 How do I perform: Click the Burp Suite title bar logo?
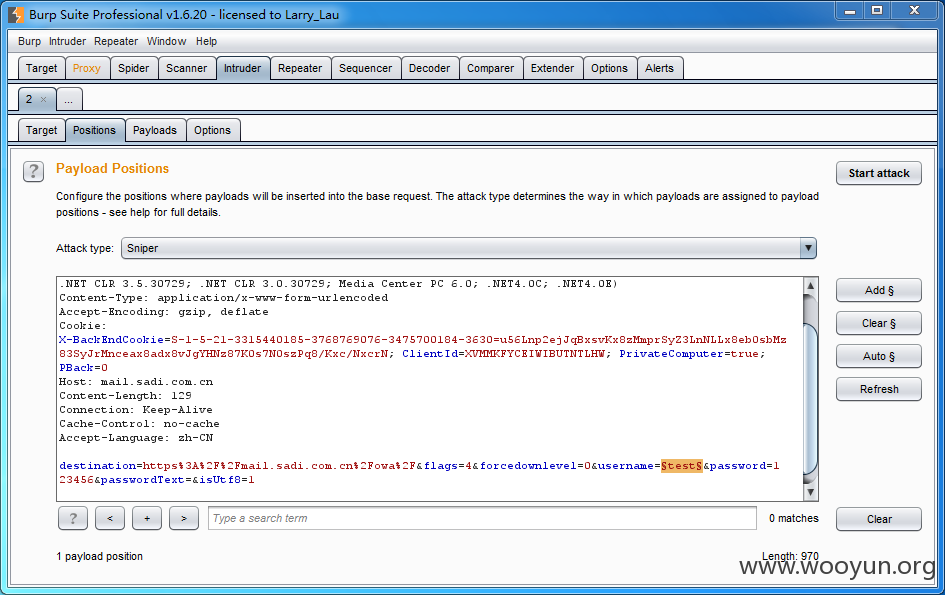16,14
